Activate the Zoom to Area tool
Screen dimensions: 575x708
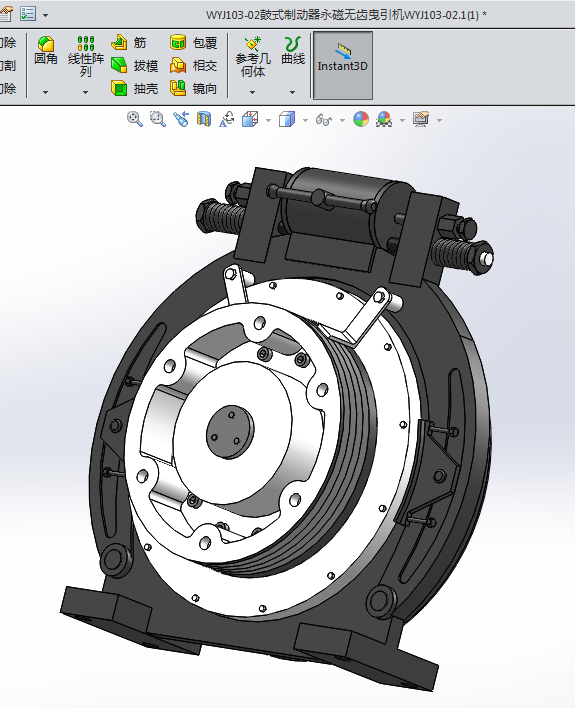pyautogui.click(x=158, y=119)
